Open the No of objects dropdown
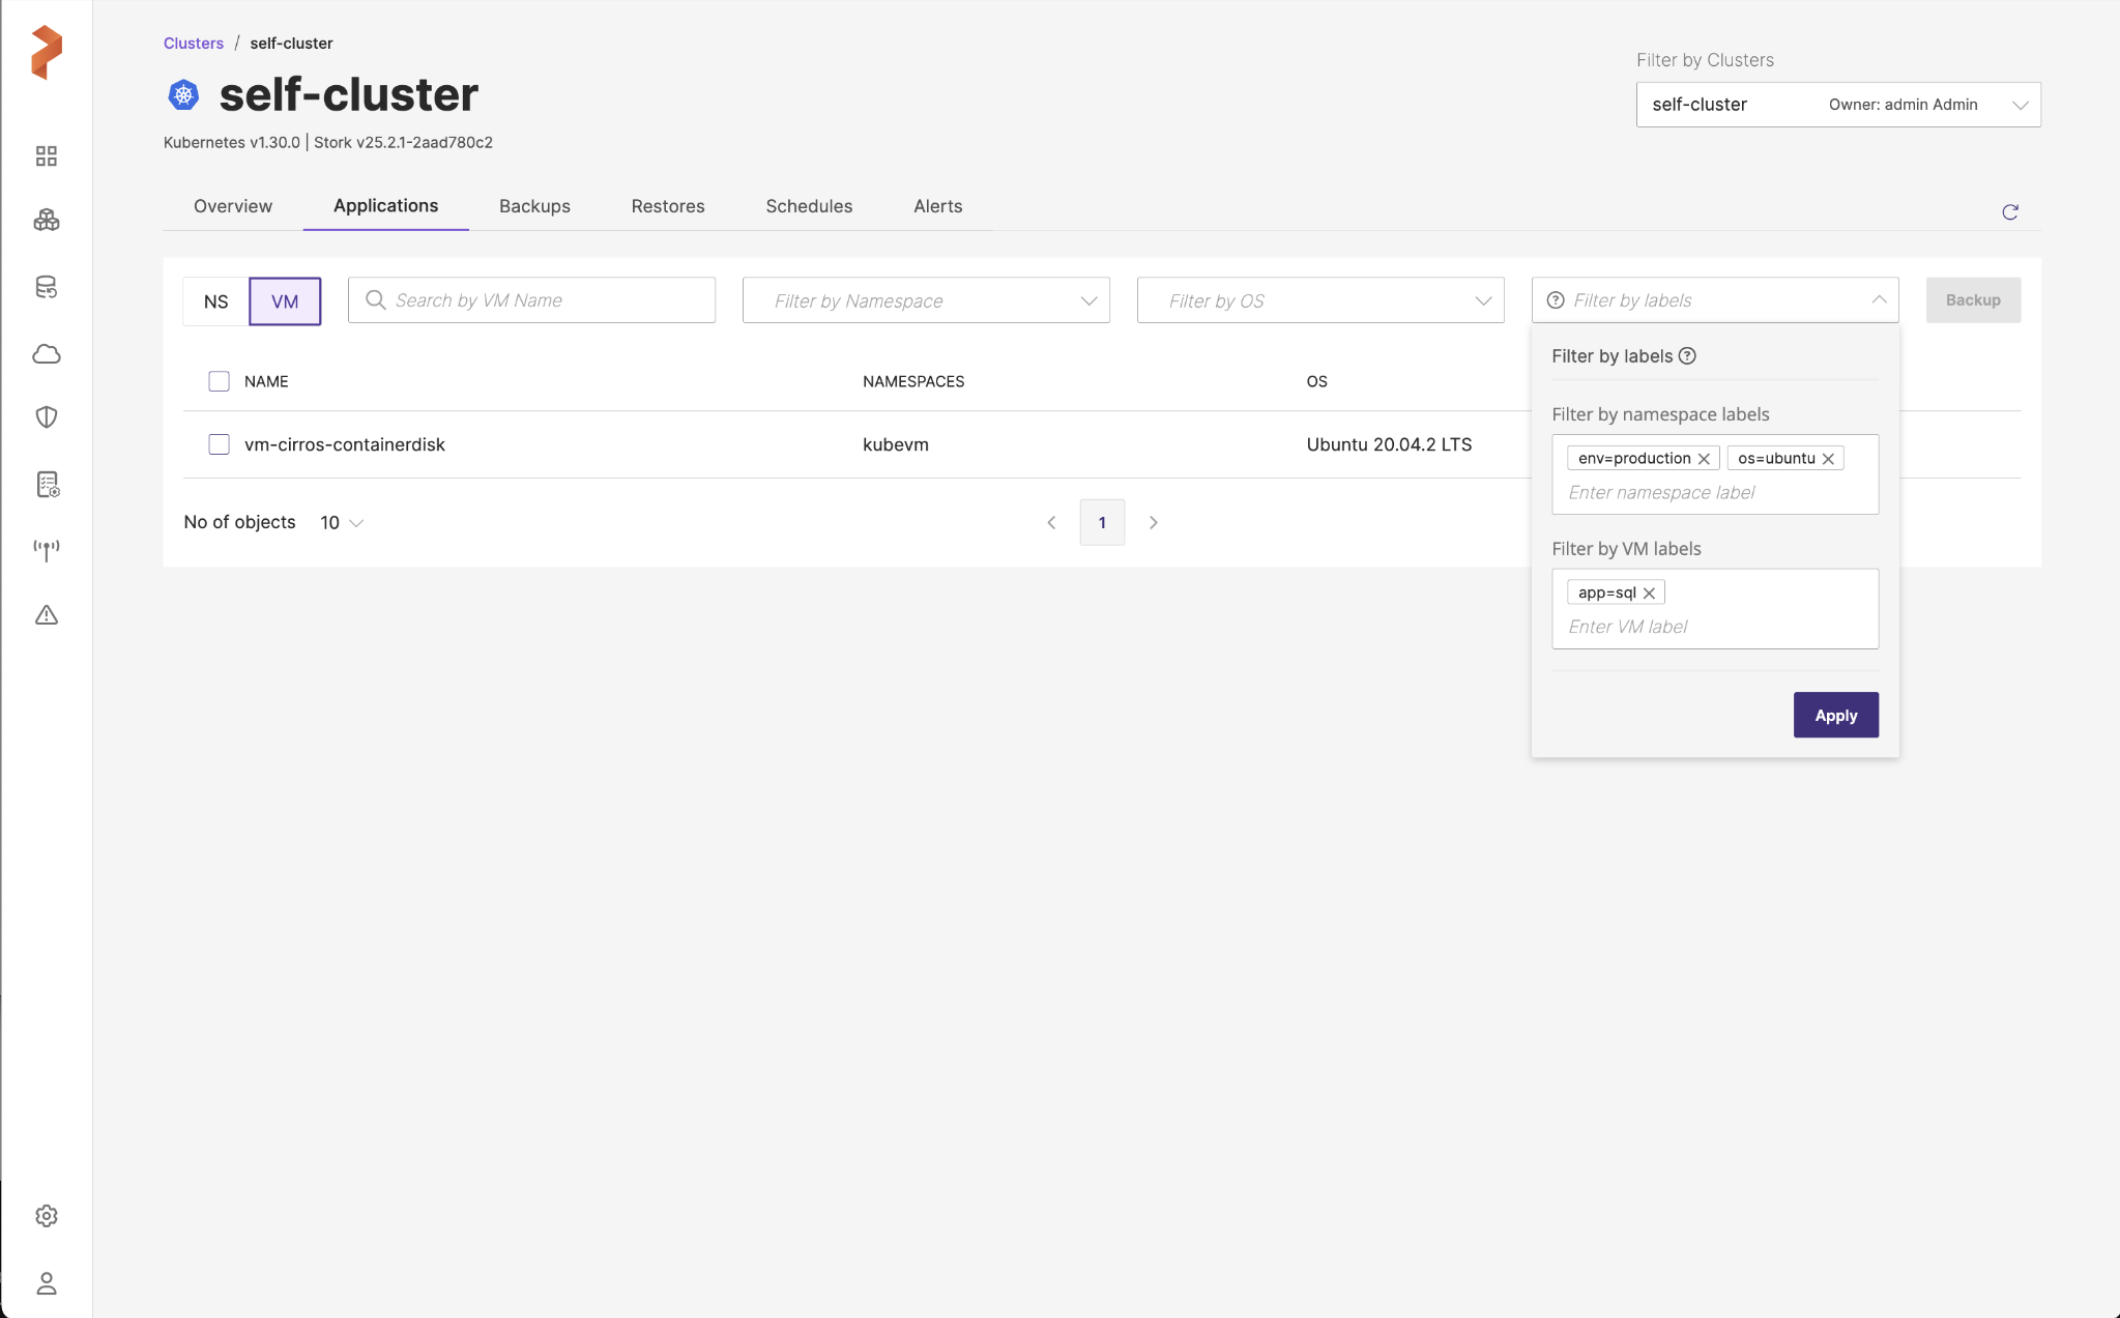The height and width of the screenshot is (1318, 2120). click(341, 523)
